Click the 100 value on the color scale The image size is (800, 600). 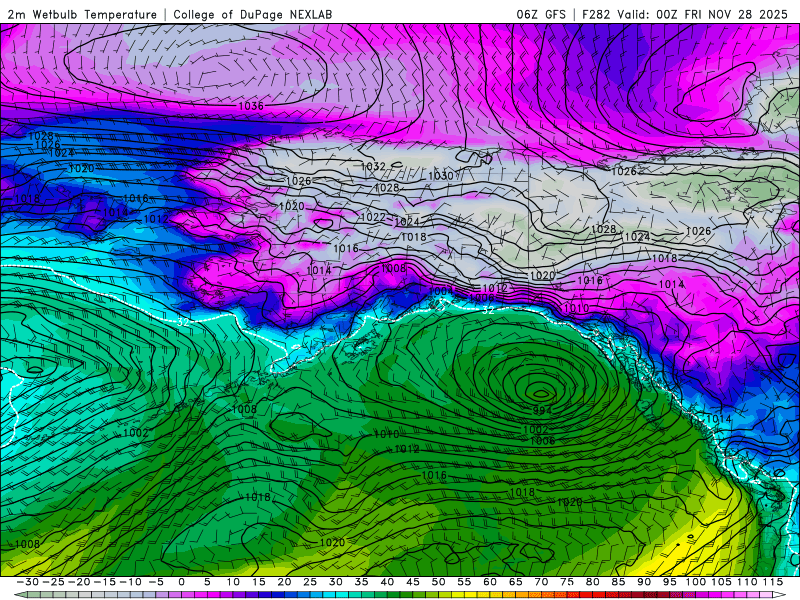695,582
